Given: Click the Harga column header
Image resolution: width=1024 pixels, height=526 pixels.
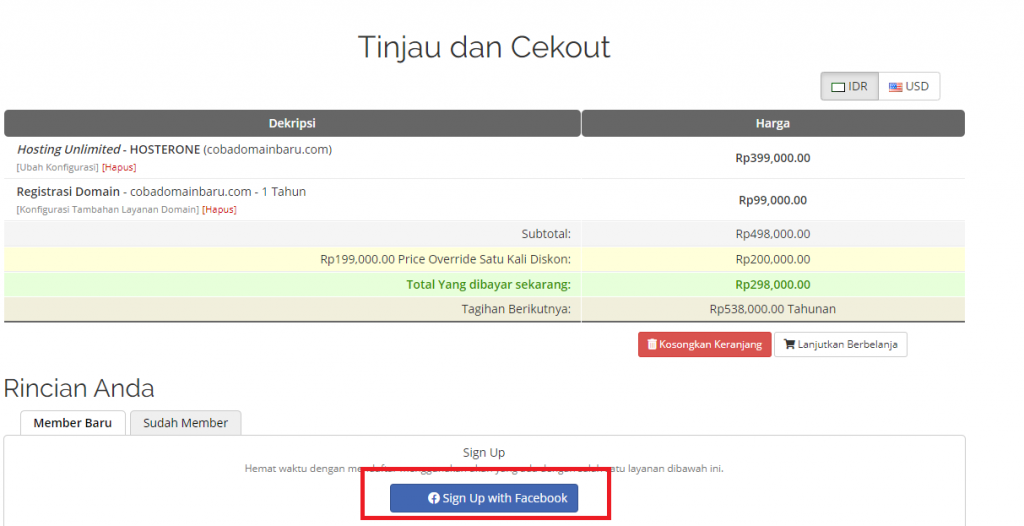Looking at the screenshot, I should (x=773, y=123).
